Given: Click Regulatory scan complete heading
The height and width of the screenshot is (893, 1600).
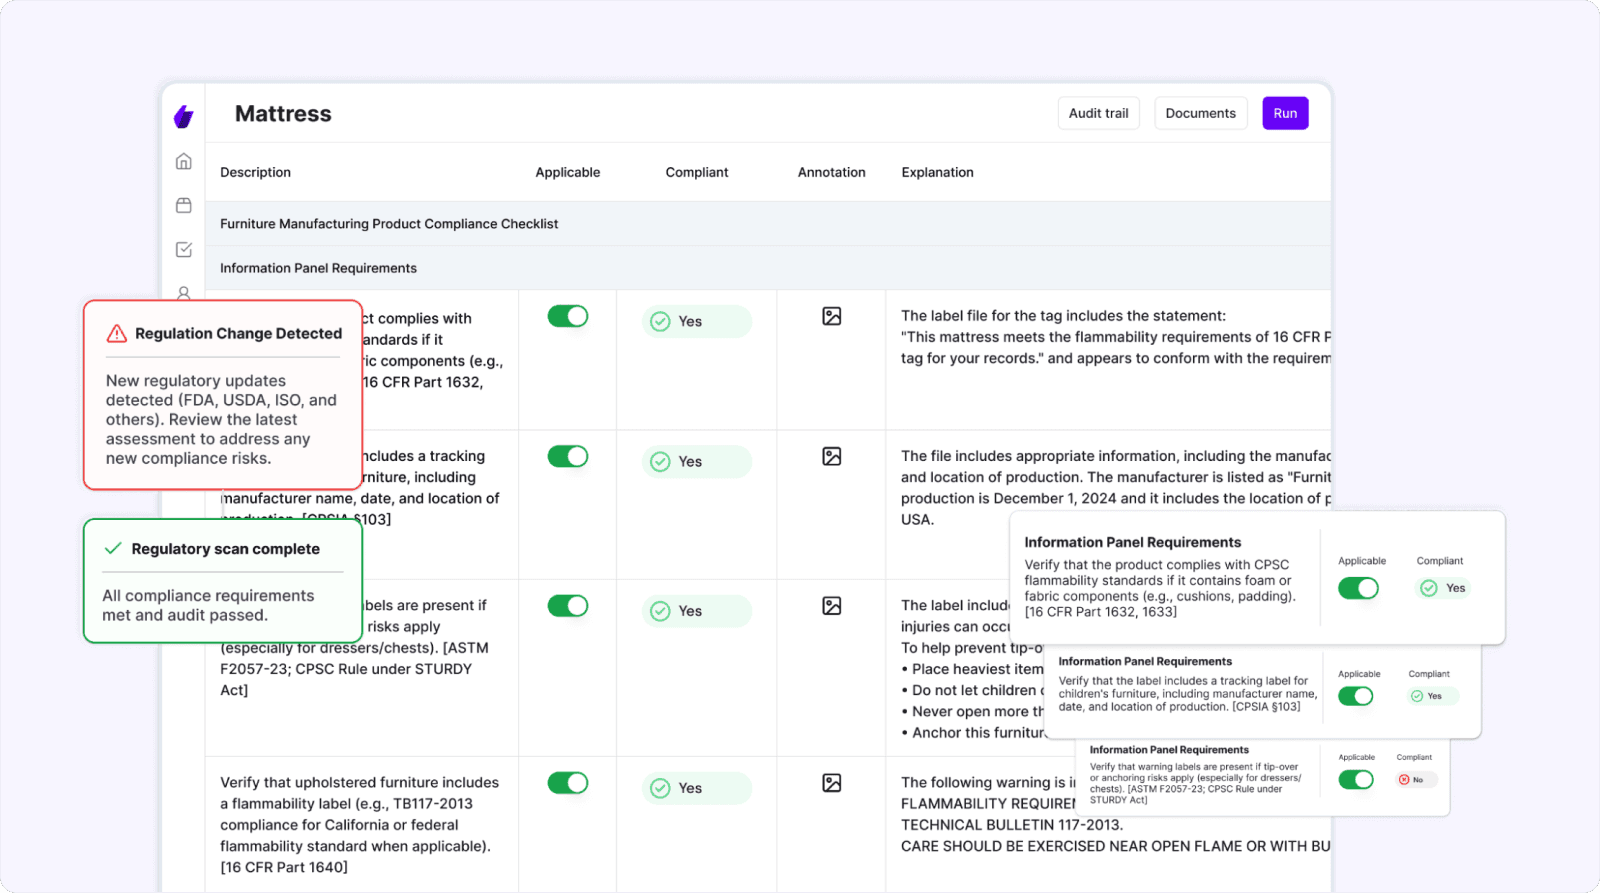Looking at the screenshot, I should point(226,549).
